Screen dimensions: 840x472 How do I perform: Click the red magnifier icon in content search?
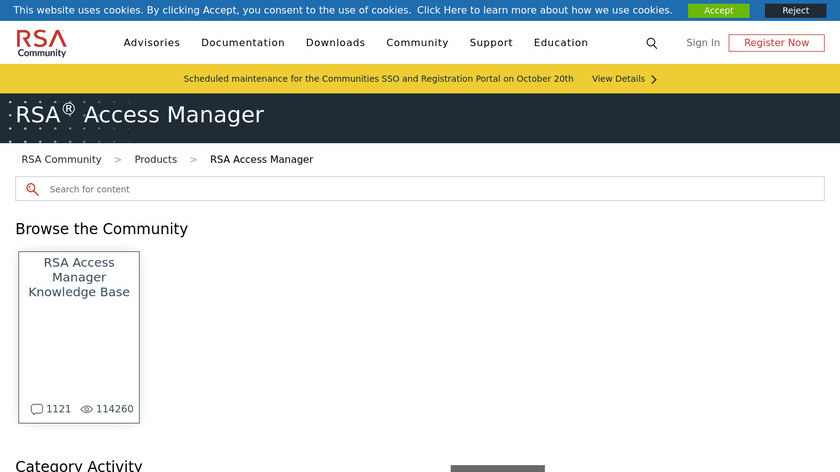[32, 189]
